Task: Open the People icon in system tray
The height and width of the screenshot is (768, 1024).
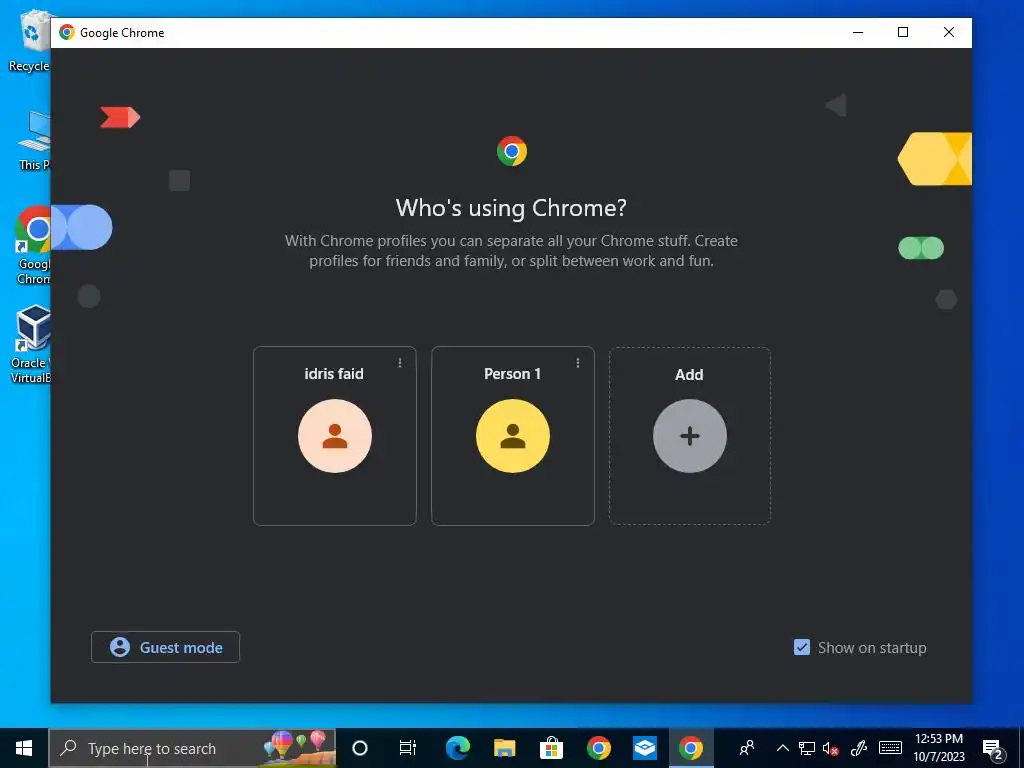Action: click(x=746, y=748)
